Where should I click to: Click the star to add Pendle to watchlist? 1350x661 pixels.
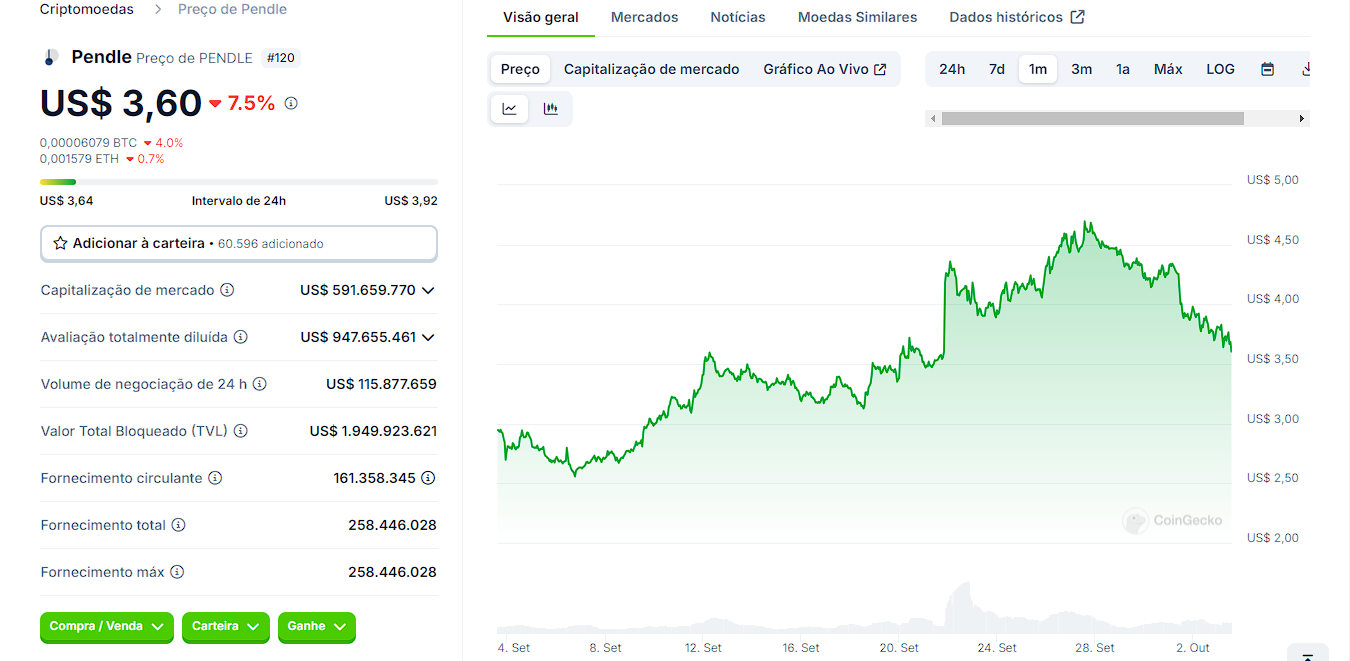click(62, 243)
